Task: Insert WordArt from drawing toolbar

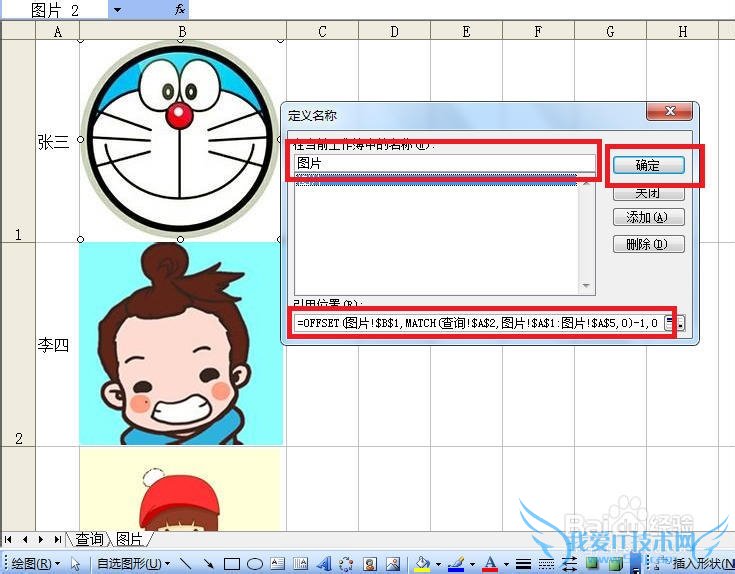Action: pos(323,563)
